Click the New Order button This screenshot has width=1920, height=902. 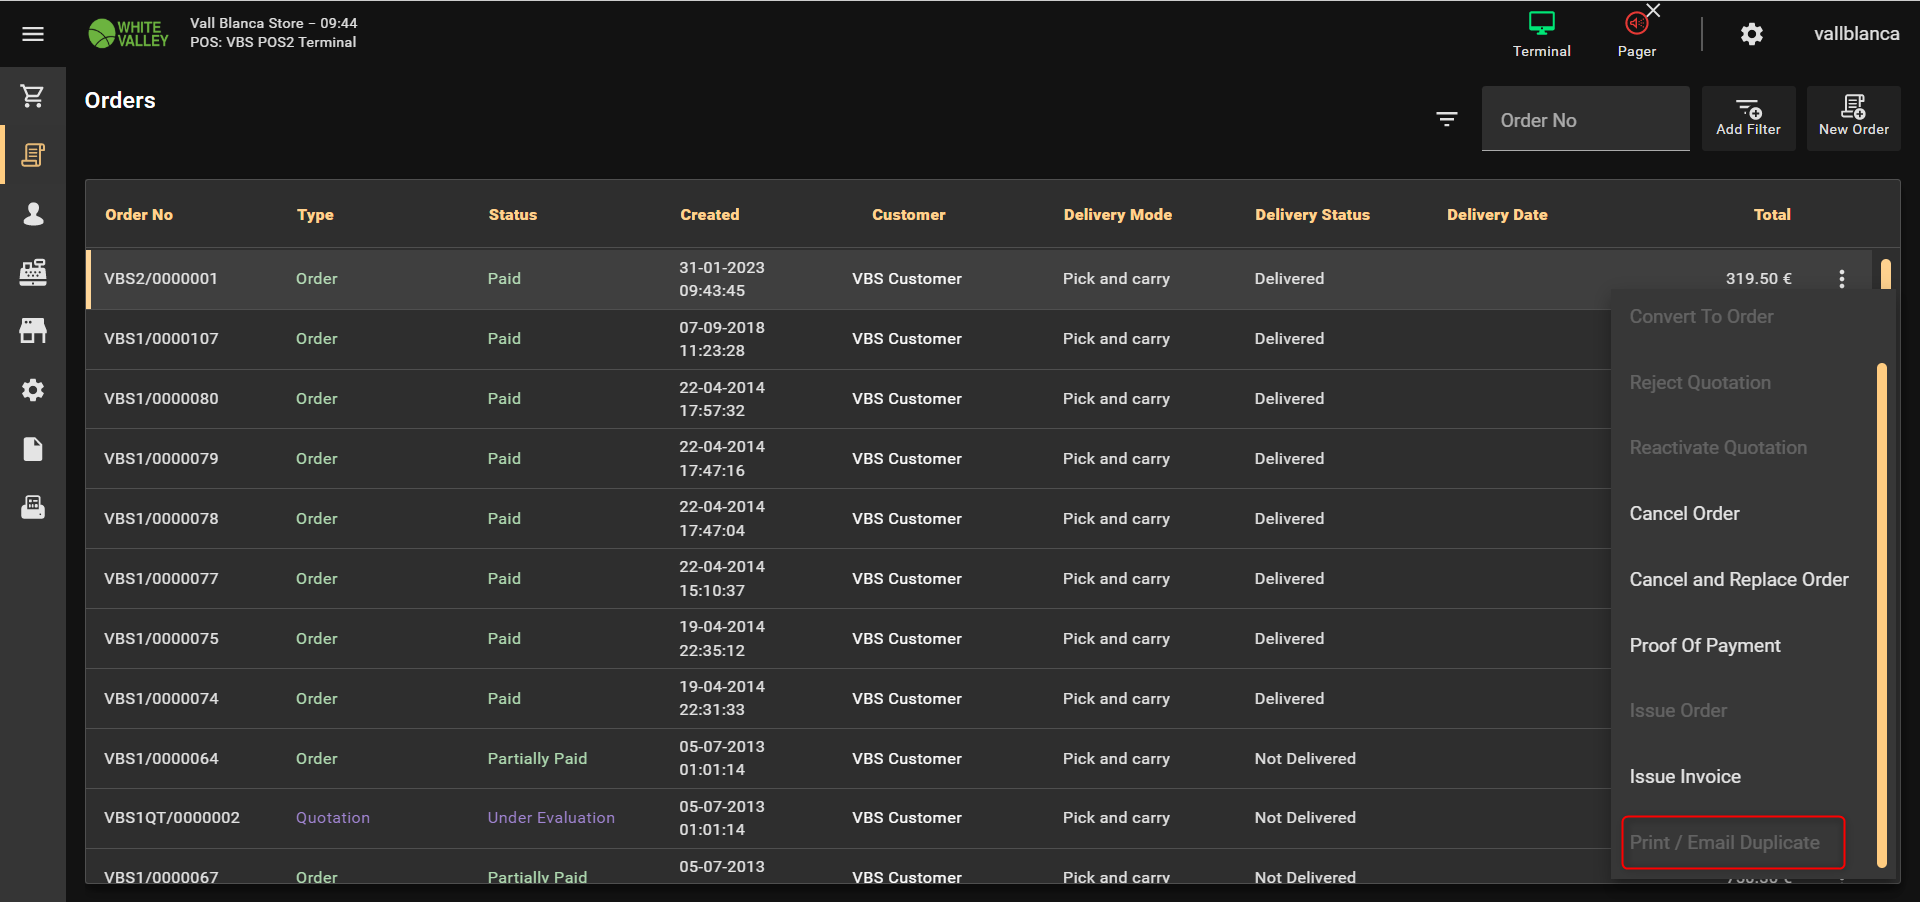(1853, 118)
